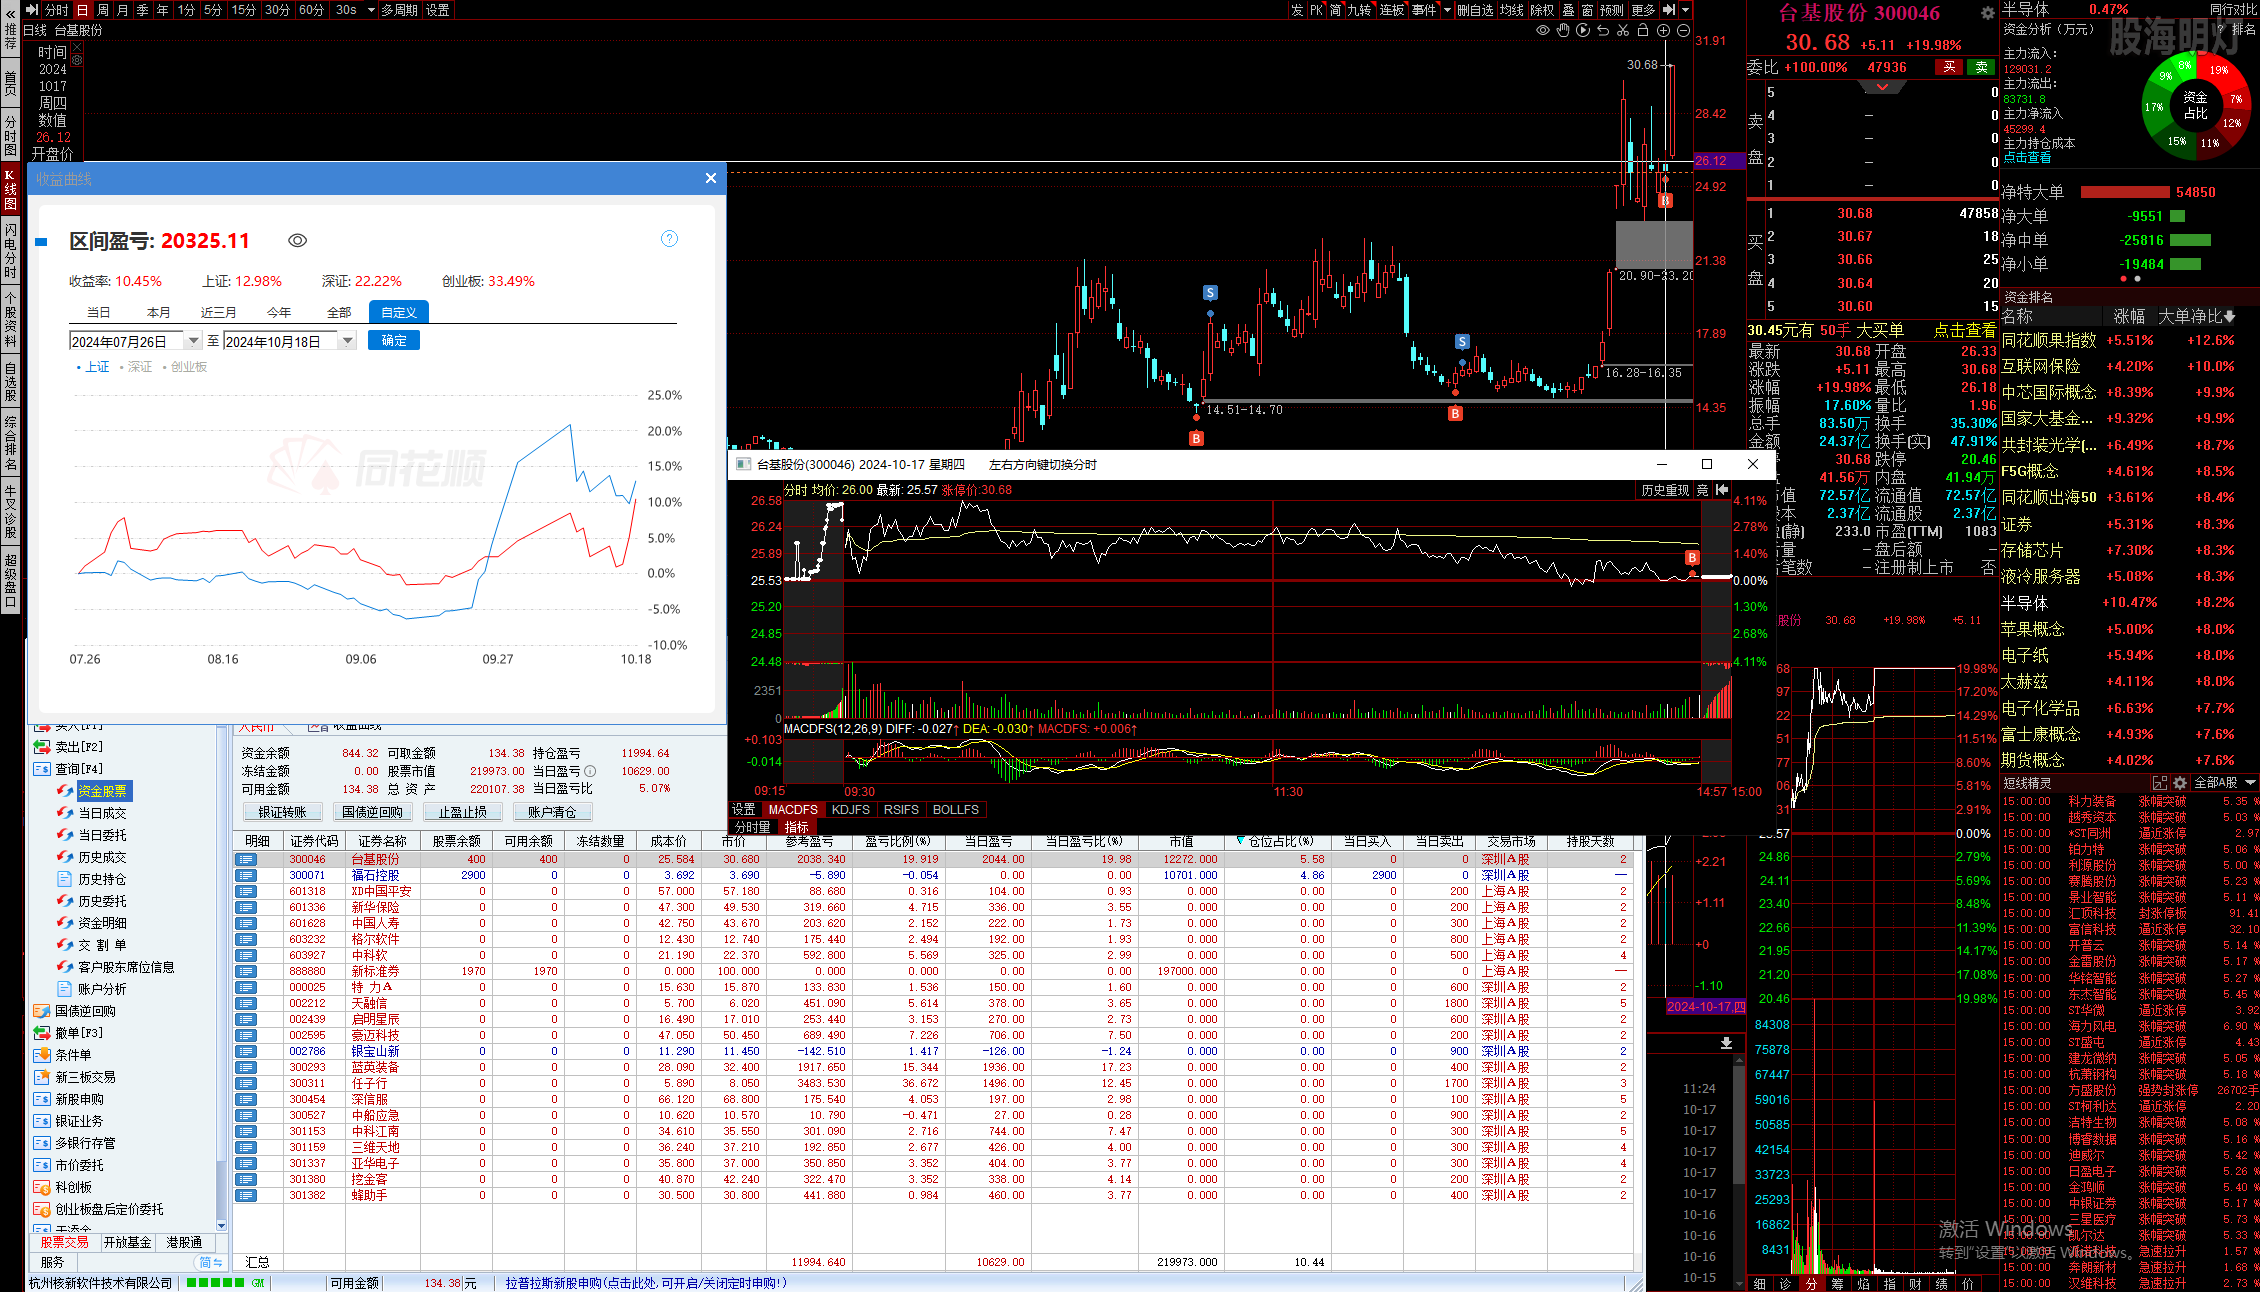Click the help question icon in 收益曲线 panel
Viewport: 2260px width, 1292px height.
[670, 238]
